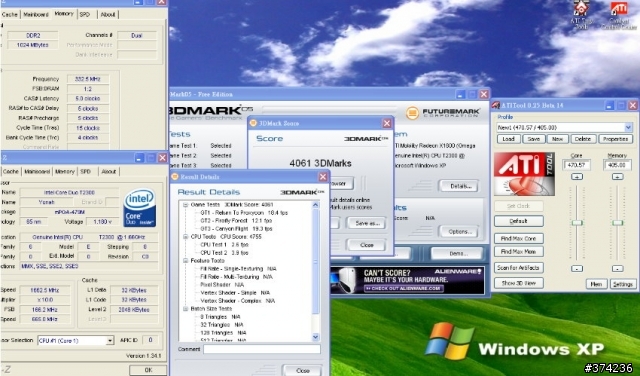640x376 pixels.
Task: Click the 4061 3DMarks score text
Action: [320, 163]
